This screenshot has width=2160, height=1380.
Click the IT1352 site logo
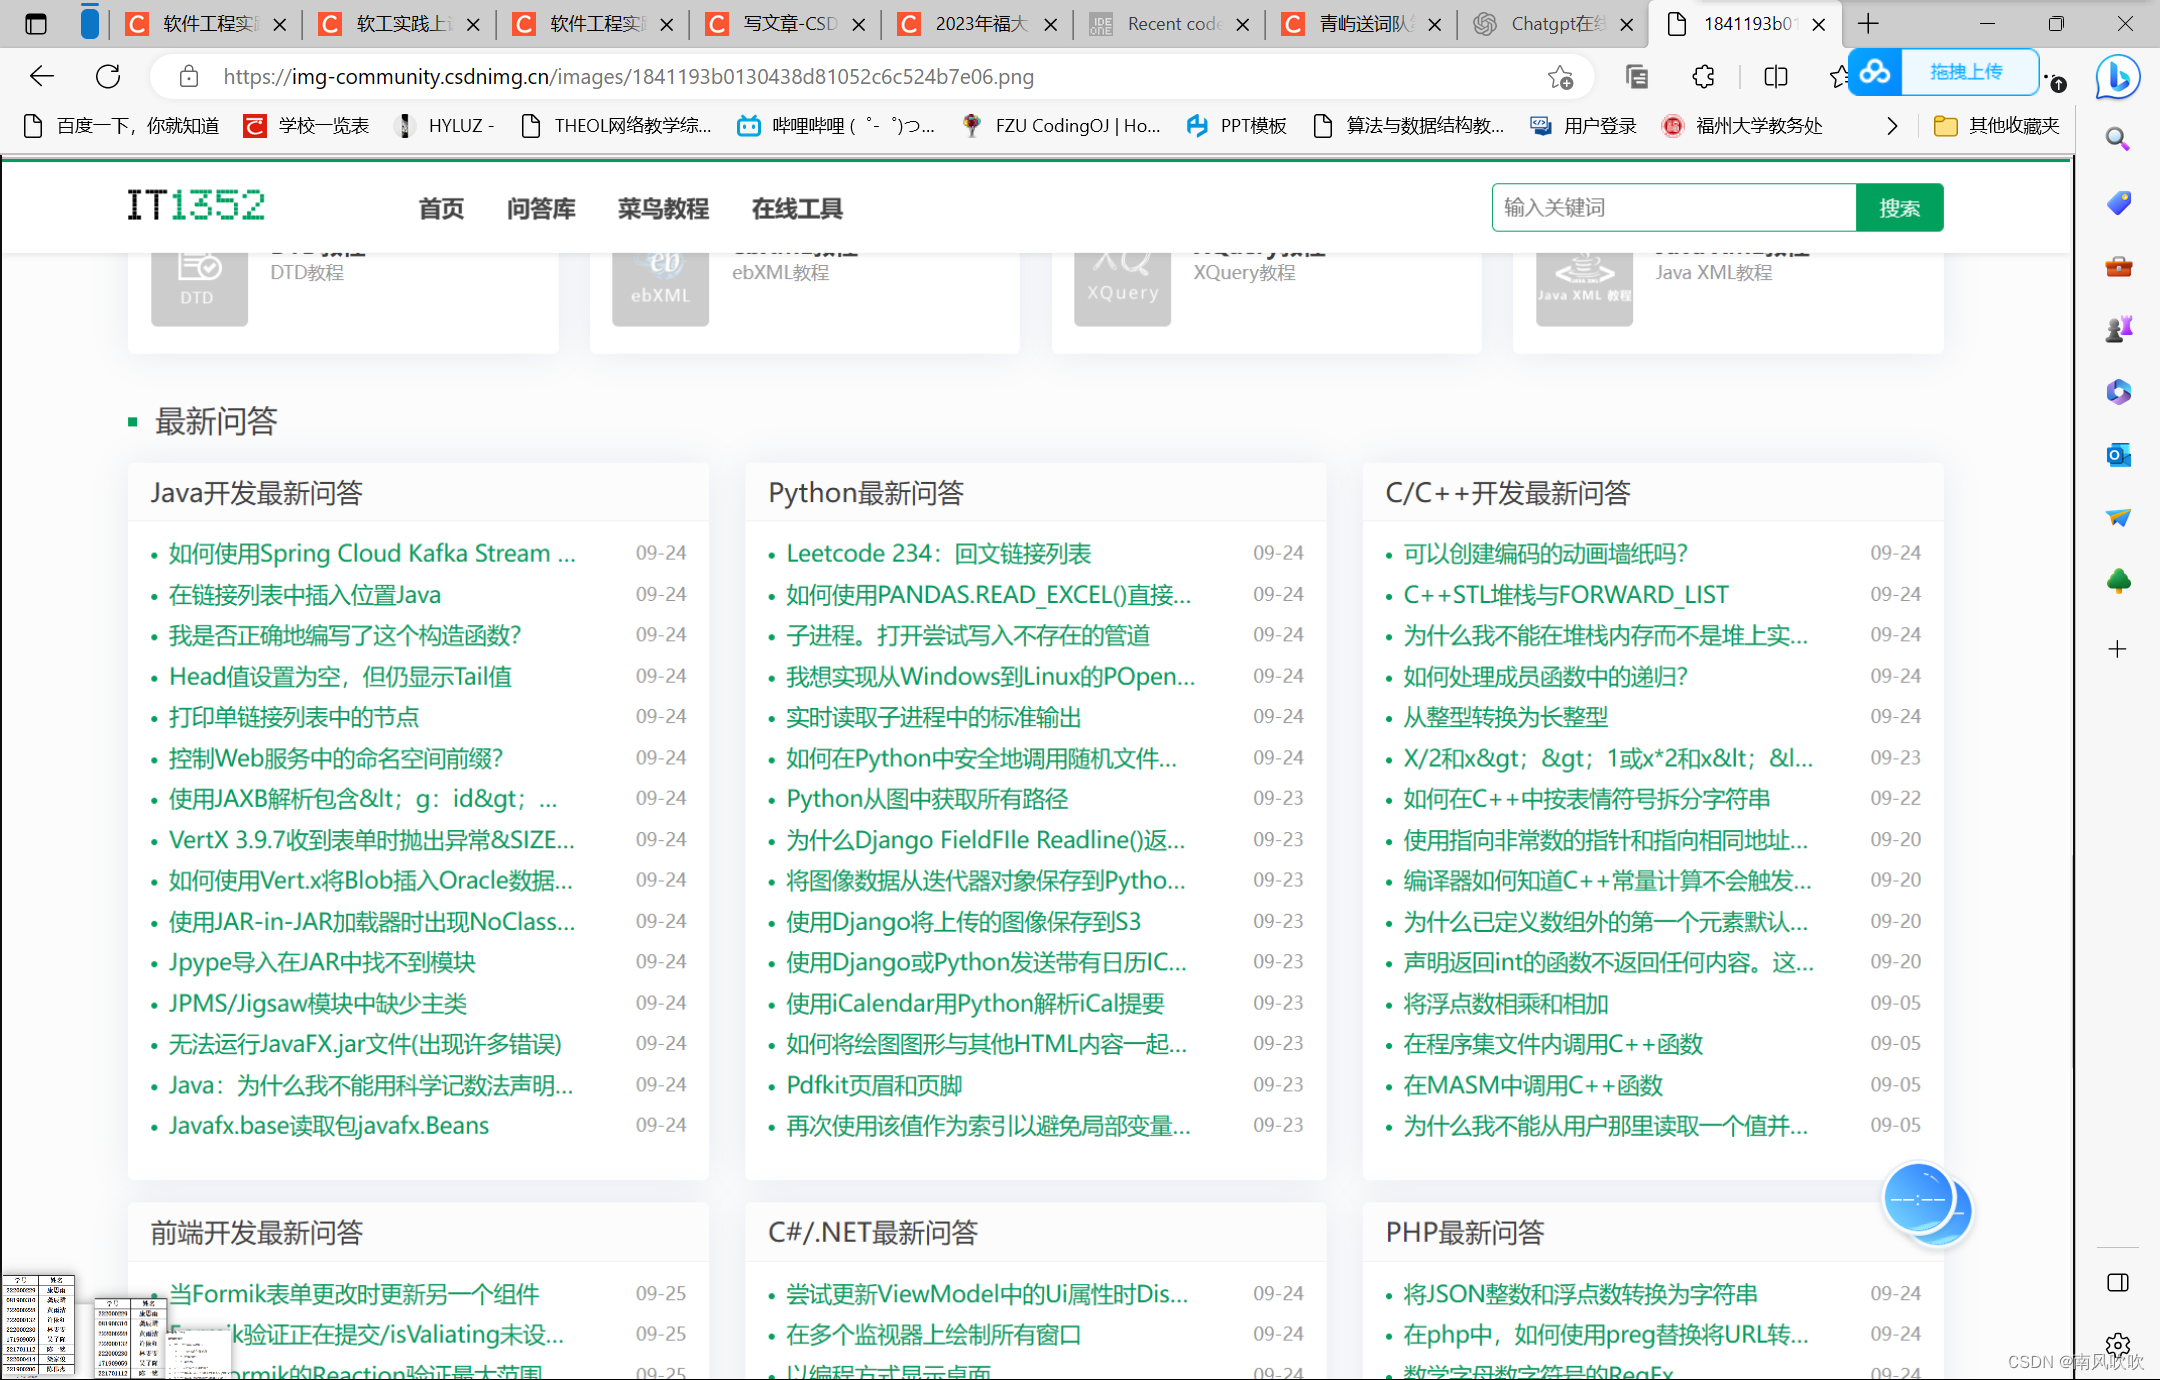point(196,206)
